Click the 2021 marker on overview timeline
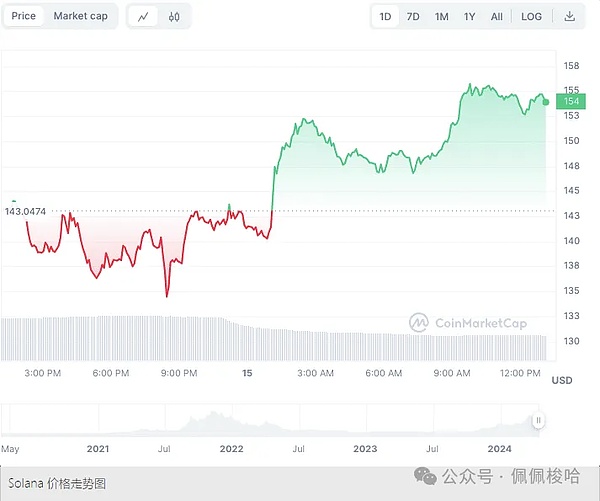Image resolution: width=600 pixels, height=501 pixels. pyautogui.click(x=98, y=450)
